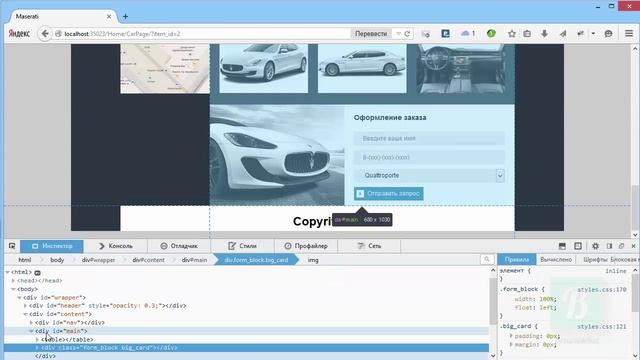Screen dimensions: 640x360
Task: Open the Вычислено computed sidebar tab
Action: click(x=556, y=260)
